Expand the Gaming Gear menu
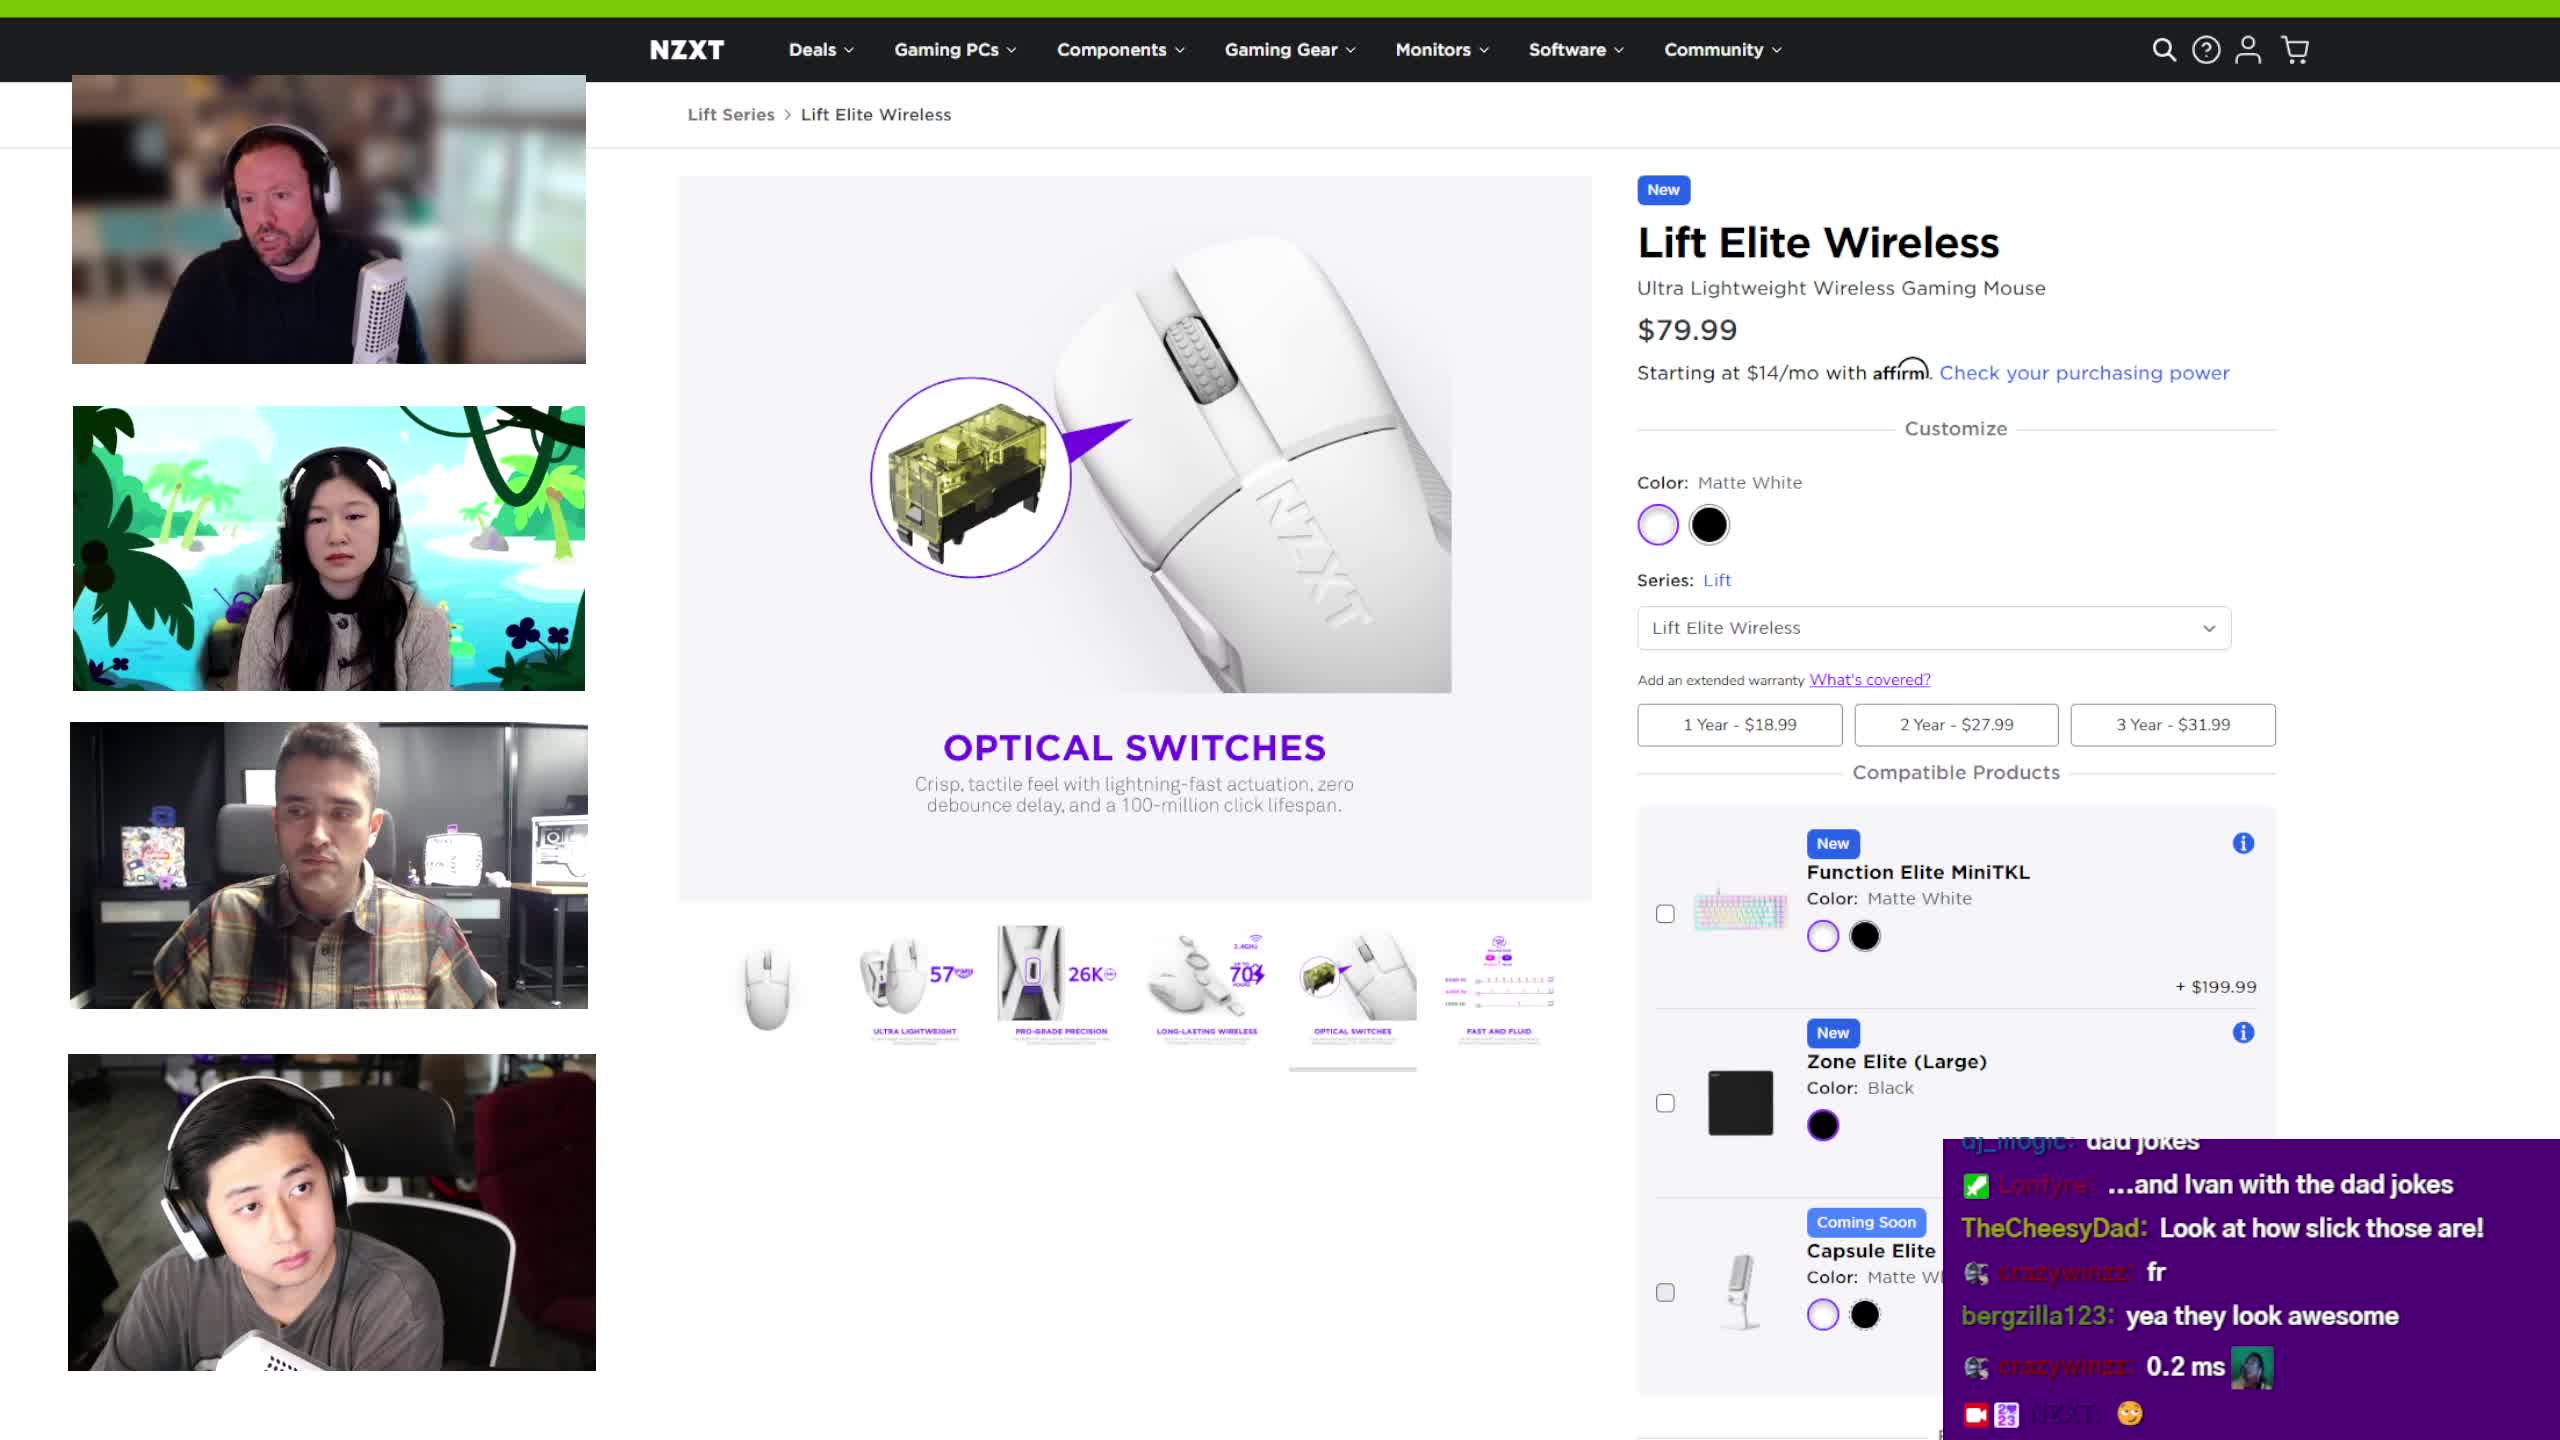The width and height of the screenshot is (2560, 1440). click(1290, 50)
